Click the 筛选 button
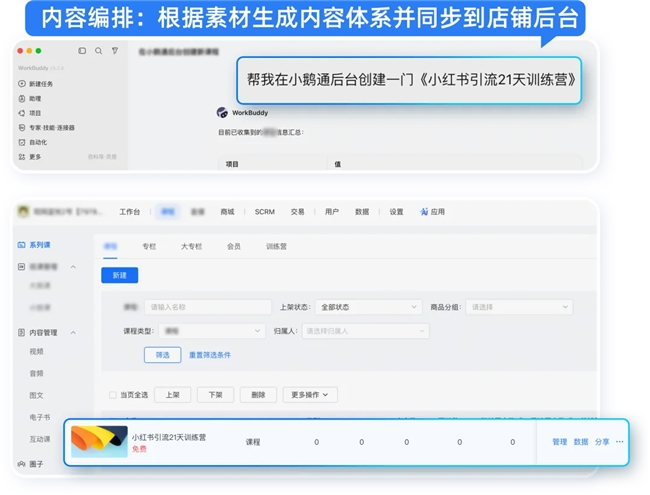 coord(162,355)
